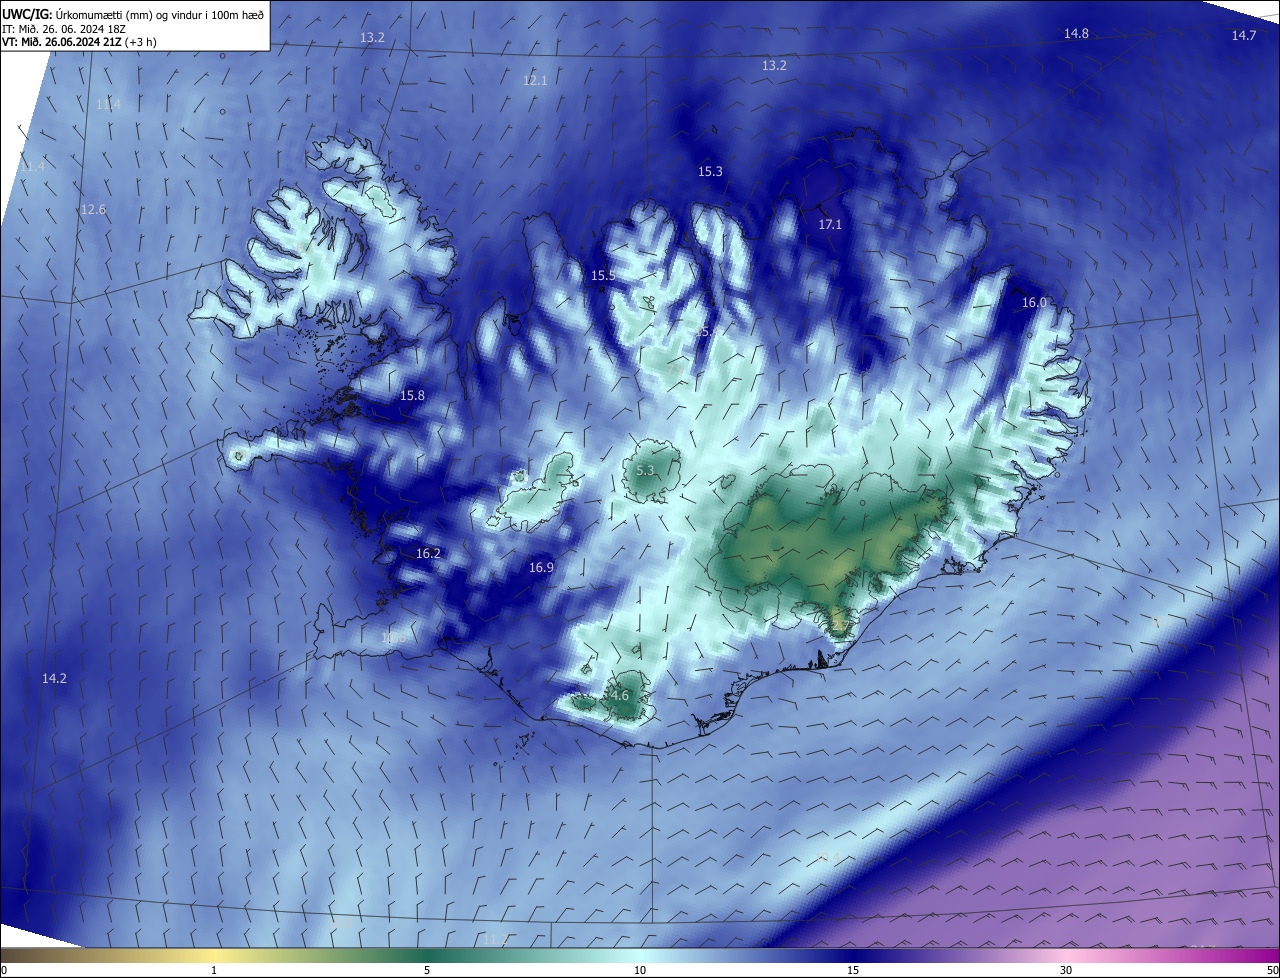Click the valid time line "VT: Mið. 26.06.2024 21Z (+3 h)"
The height and width of the screenshot is (978, 1280).
pos(79,42)
